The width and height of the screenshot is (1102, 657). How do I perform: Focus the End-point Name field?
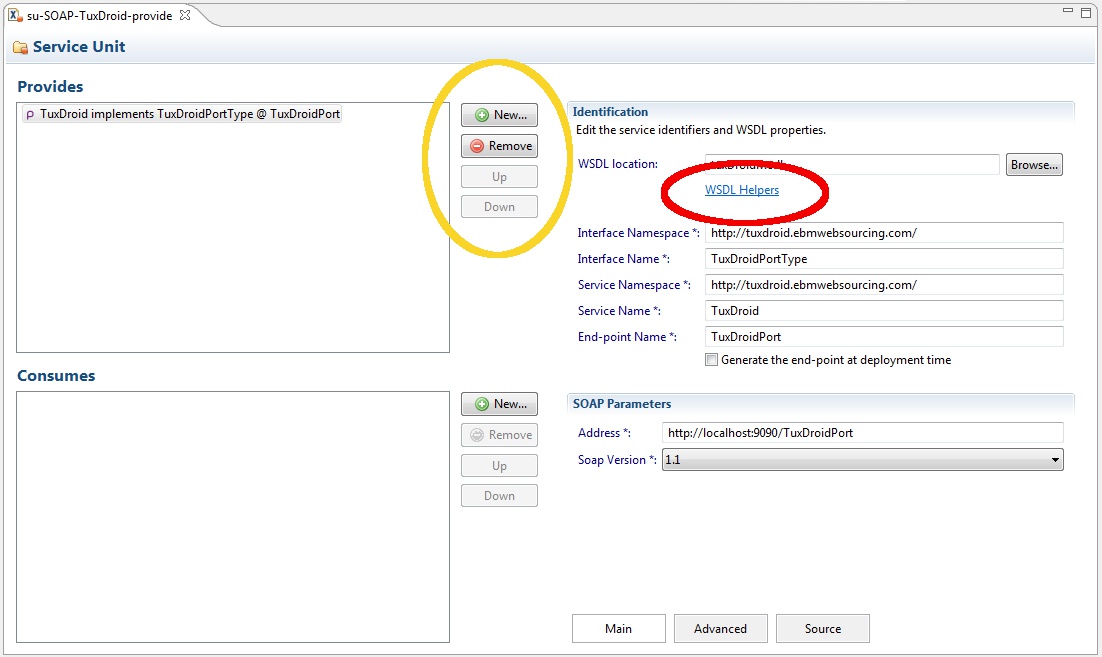pos(883,337)
